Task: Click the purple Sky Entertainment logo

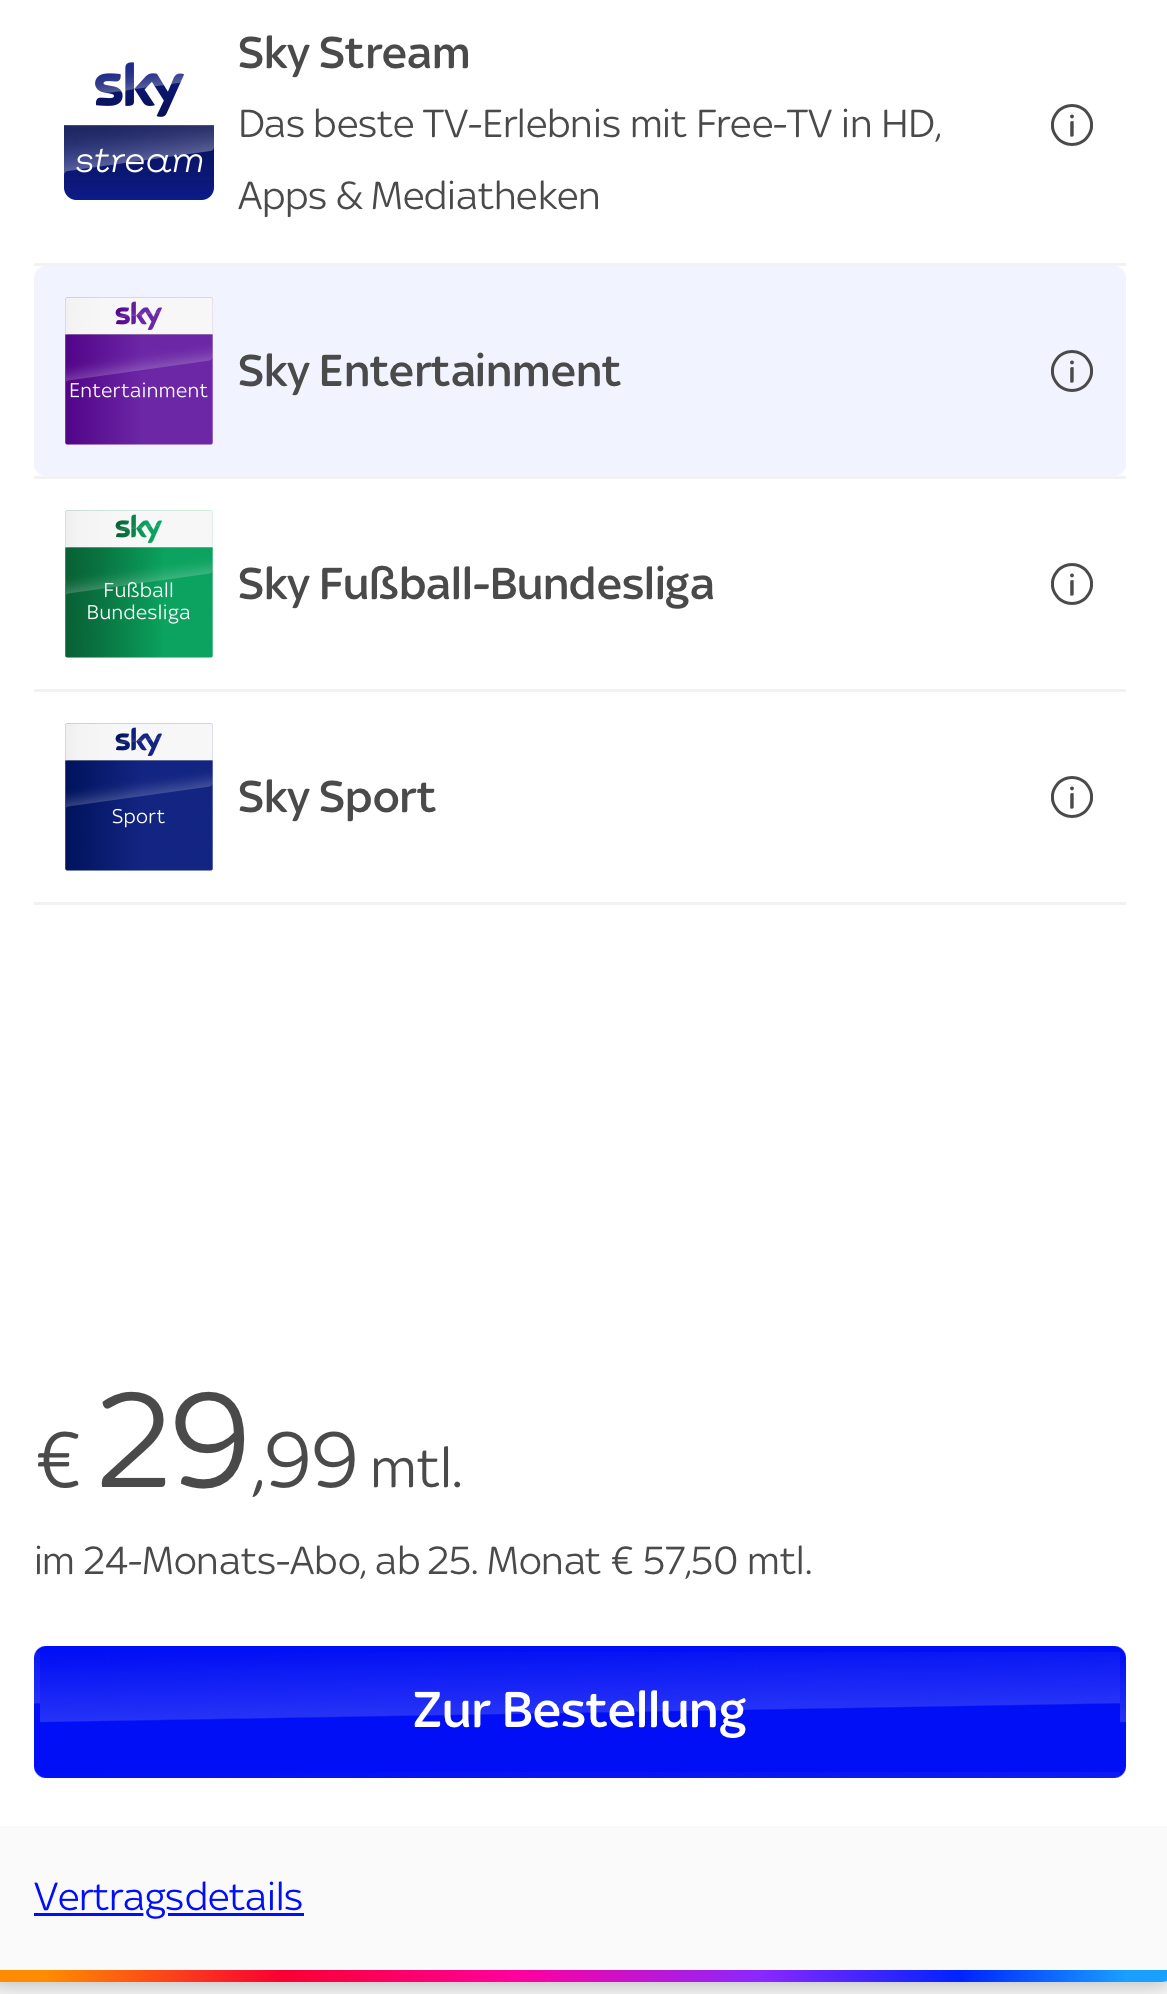Action: click(139, 371)
